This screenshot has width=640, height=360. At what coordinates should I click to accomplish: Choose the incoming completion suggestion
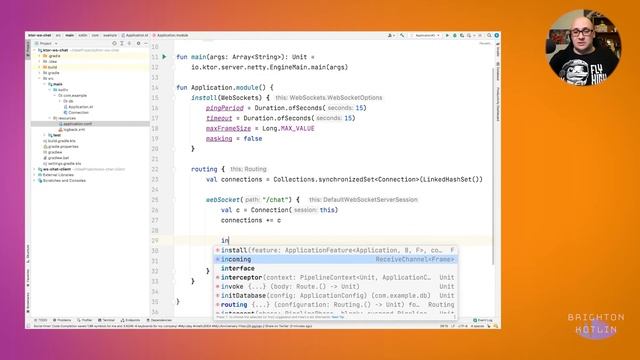(336, 259)
